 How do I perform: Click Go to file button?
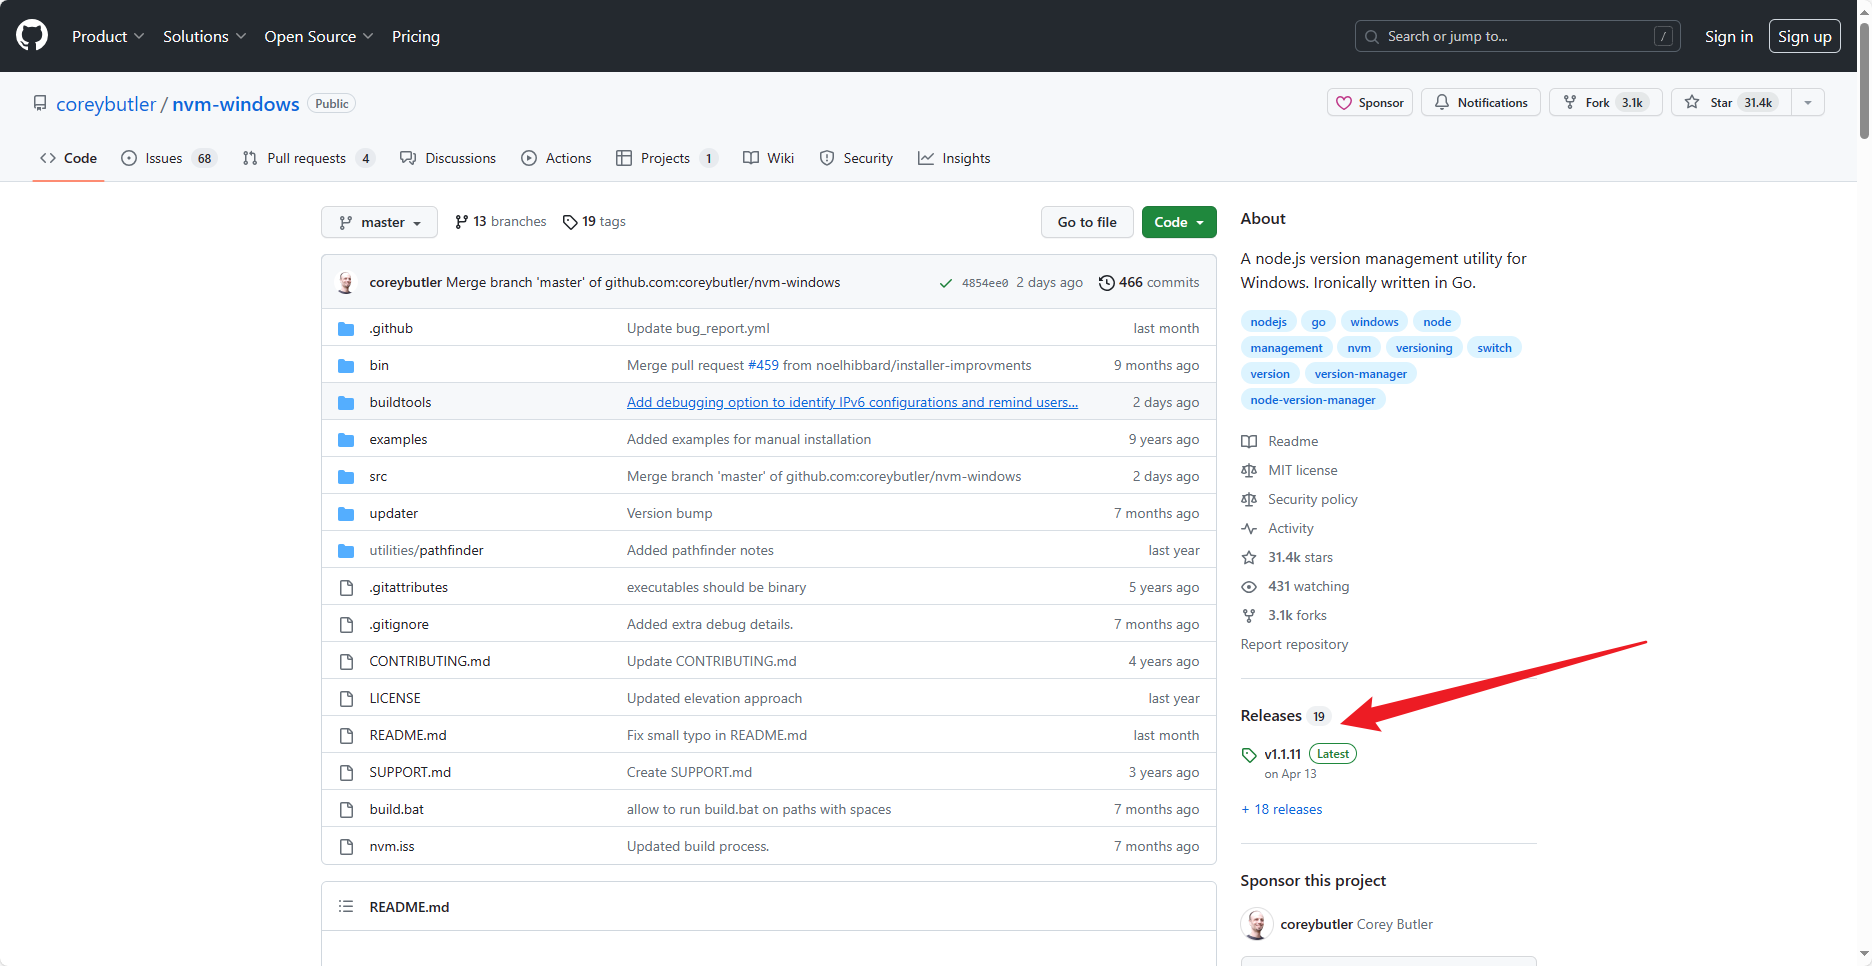[x=1087, y=222]
